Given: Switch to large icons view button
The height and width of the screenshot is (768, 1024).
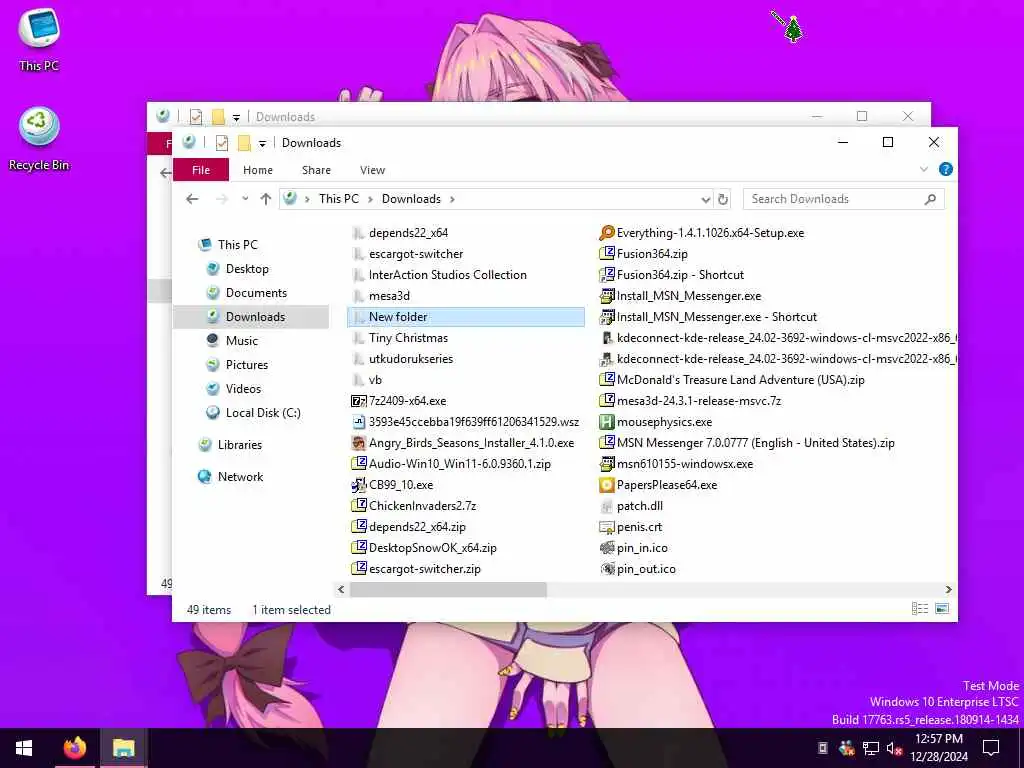Looking at the screenshot, I should click(942, 609).
